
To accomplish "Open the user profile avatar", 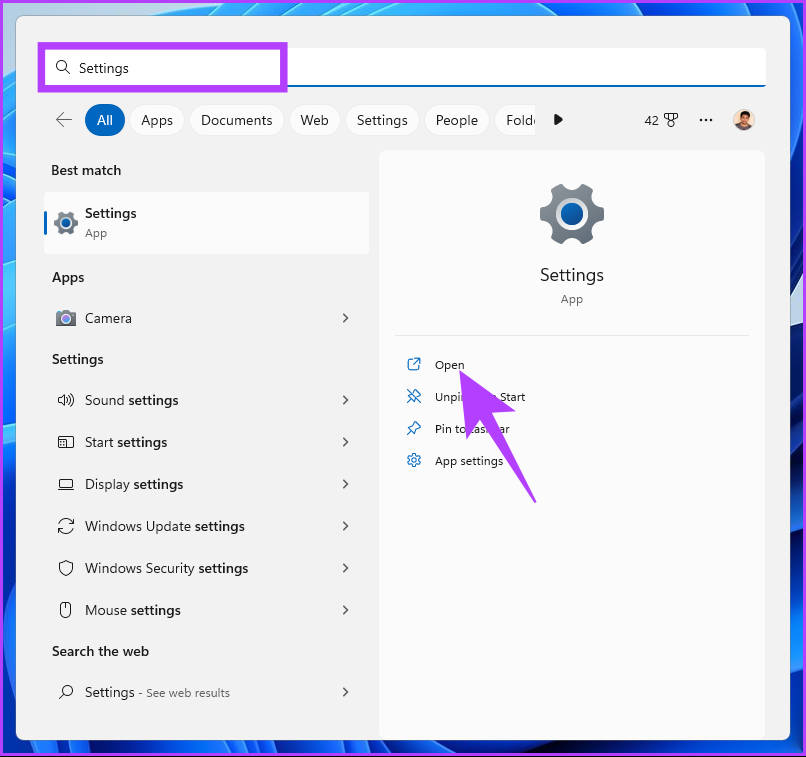I will 743,120.
